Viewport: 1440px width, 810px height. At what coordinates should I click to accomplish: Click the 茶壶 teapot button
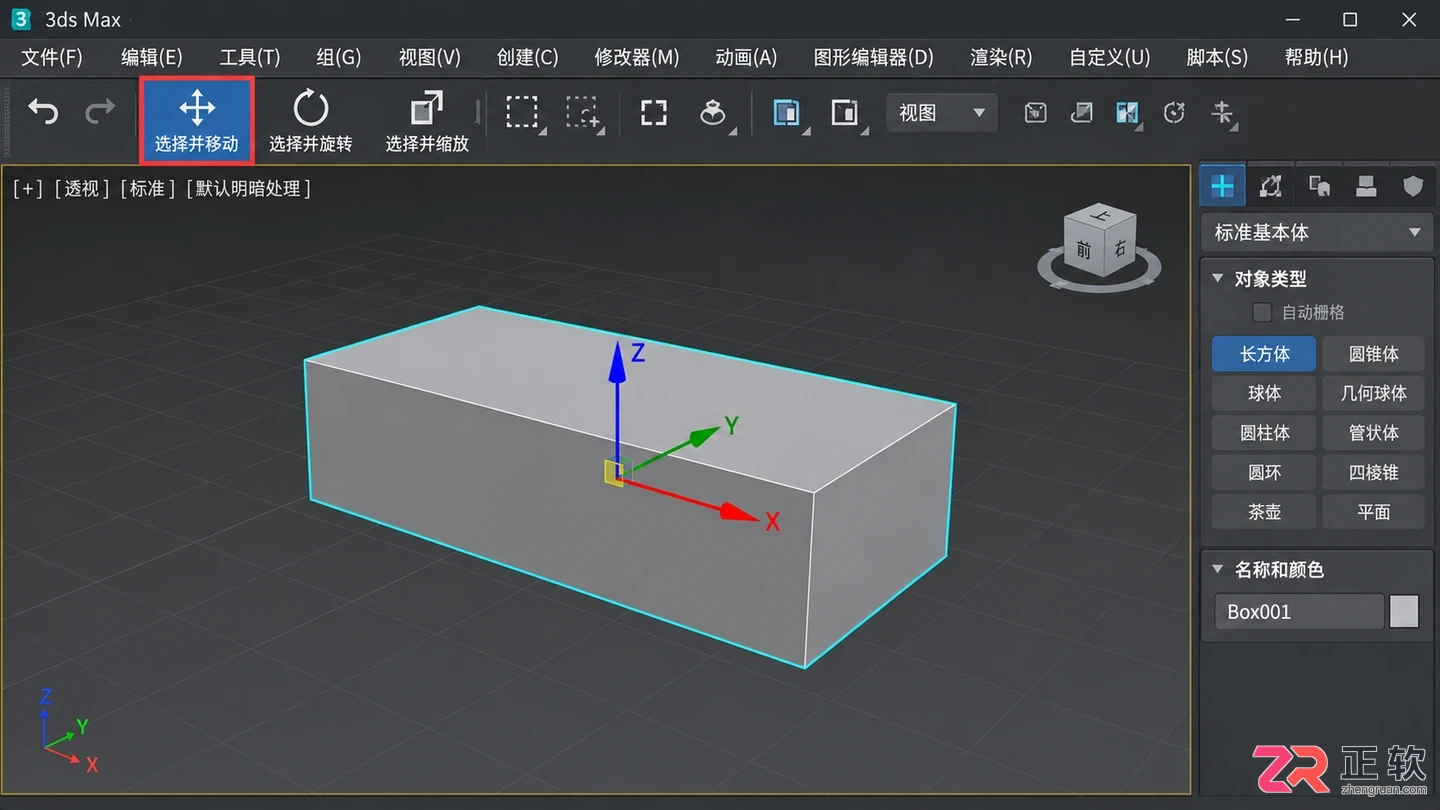[x=1264, y=512]
